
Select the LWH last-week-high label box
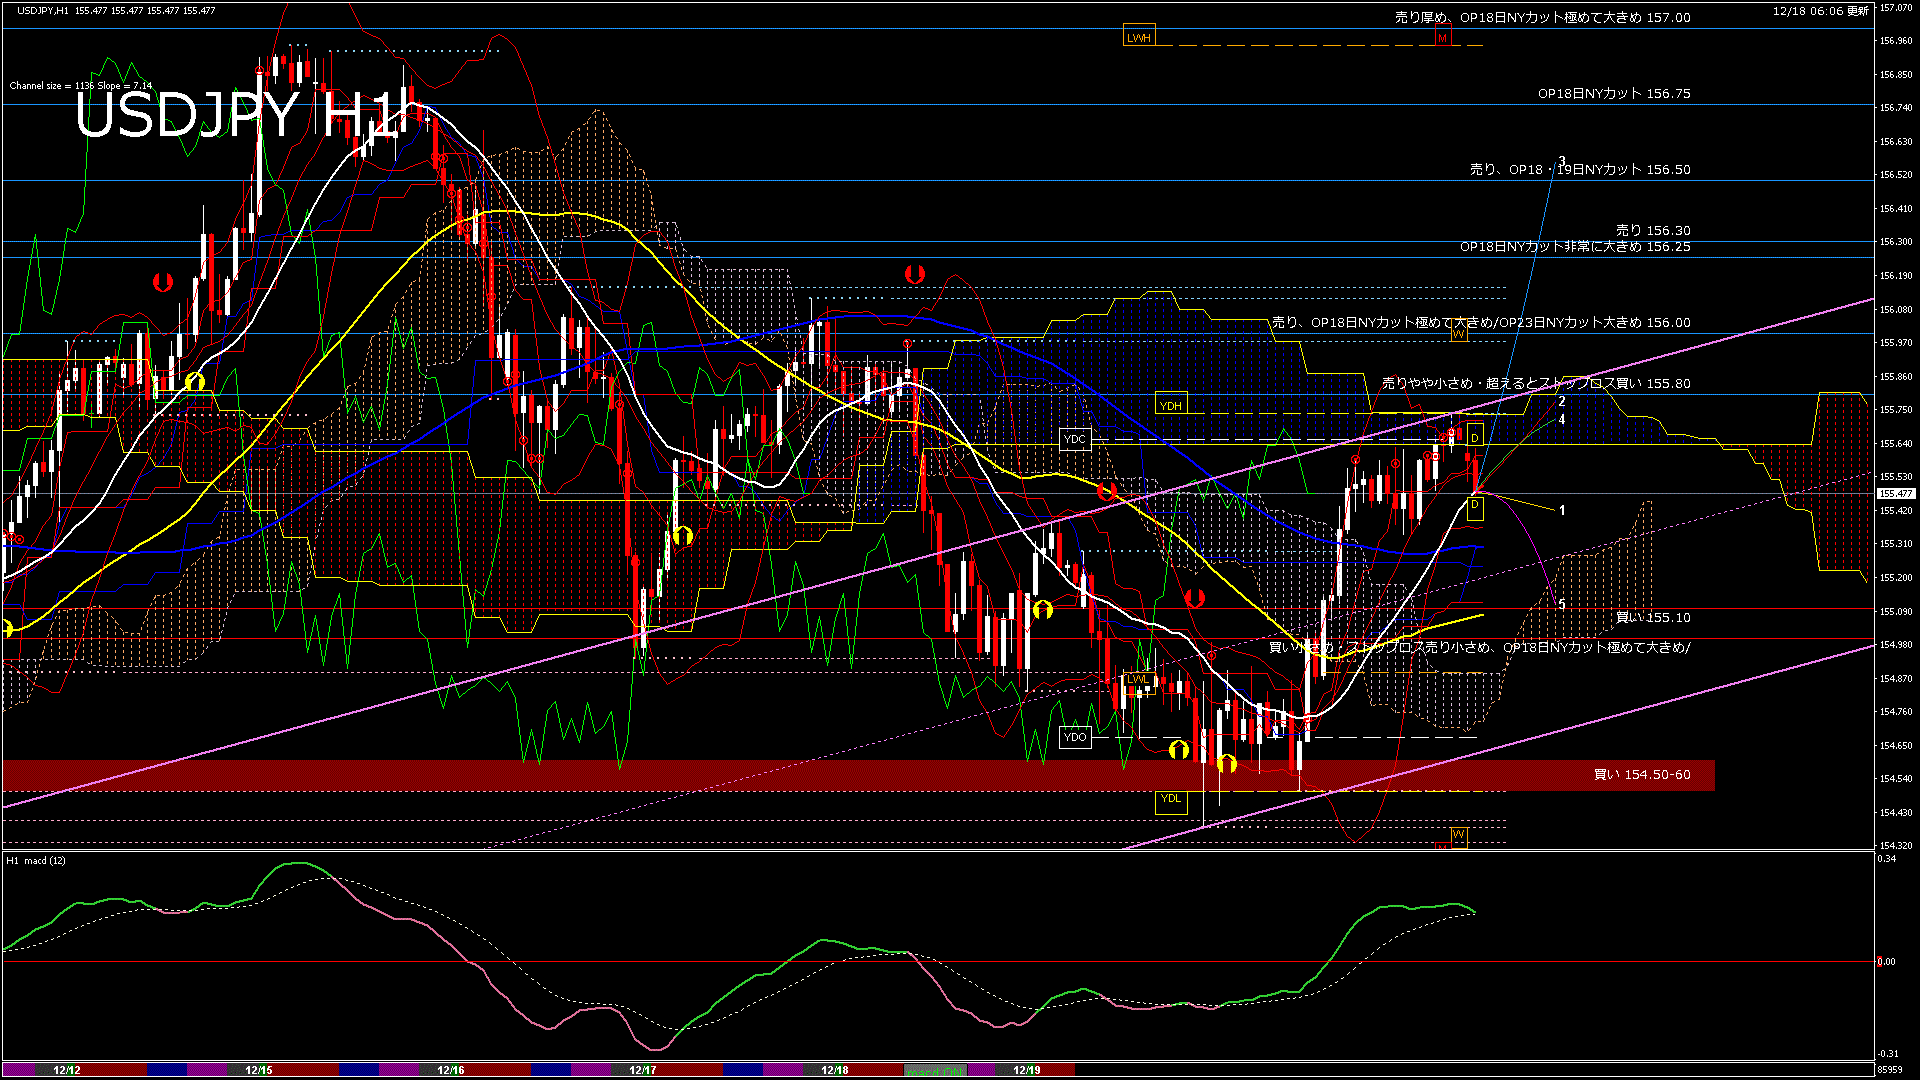tap(1139, 38)
